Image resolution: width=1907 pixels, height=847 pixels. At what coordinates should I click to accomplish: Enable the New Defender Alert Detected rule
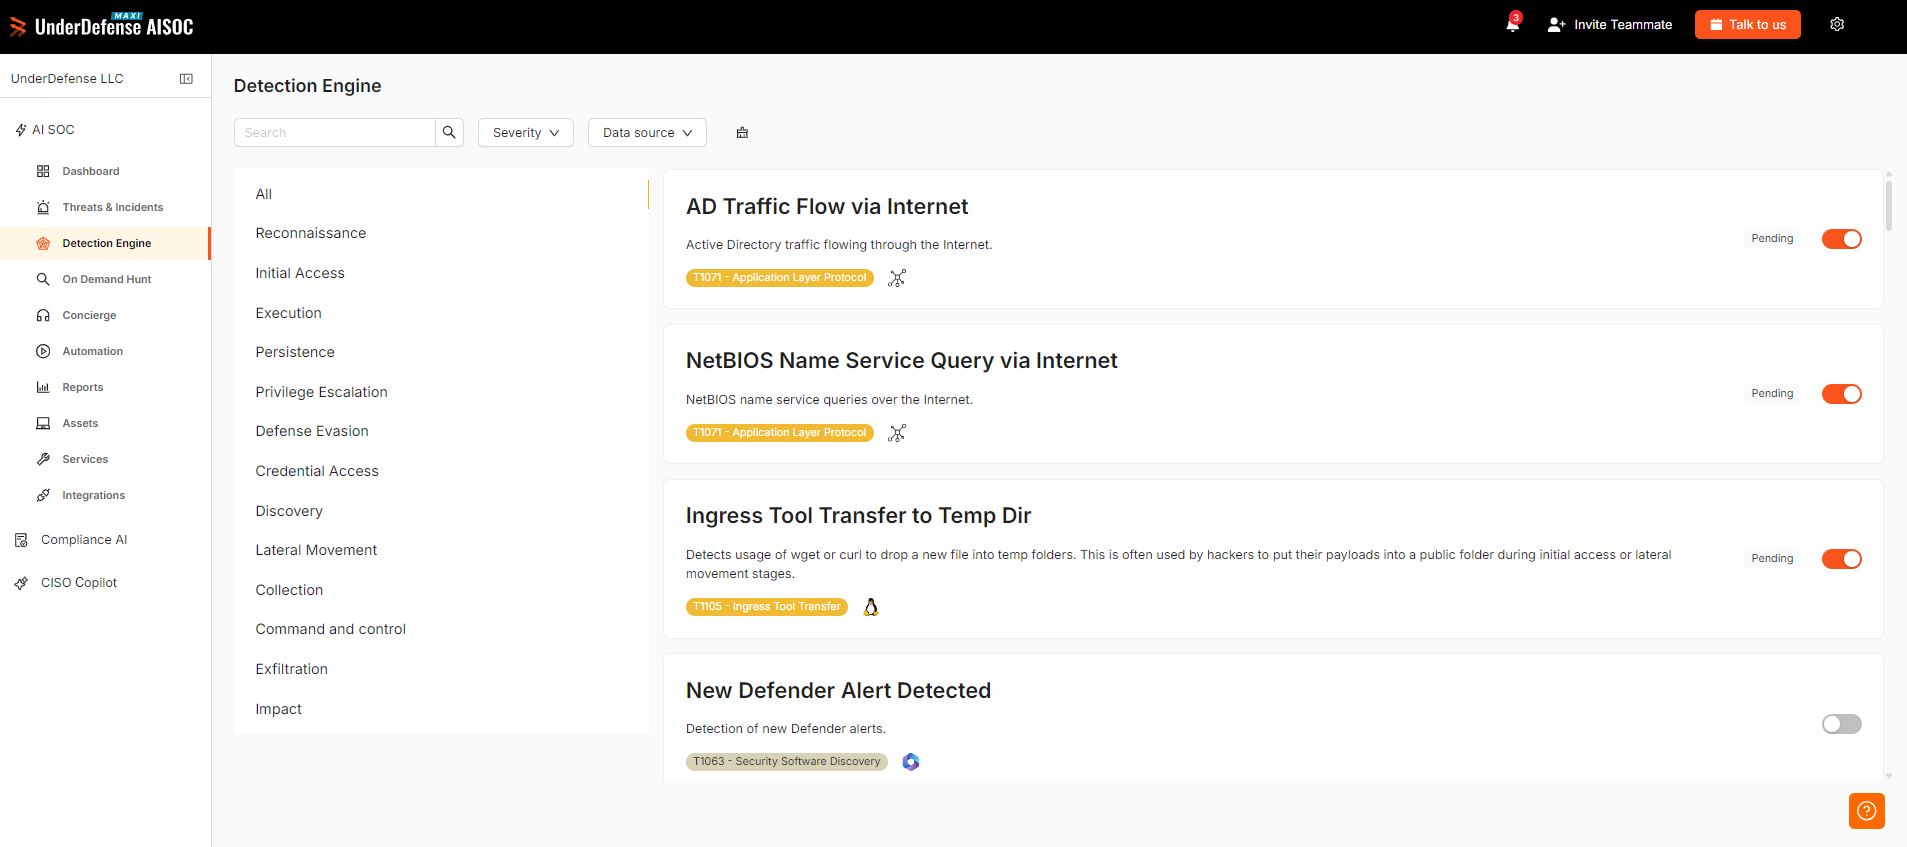click(x=1841, y=724)
